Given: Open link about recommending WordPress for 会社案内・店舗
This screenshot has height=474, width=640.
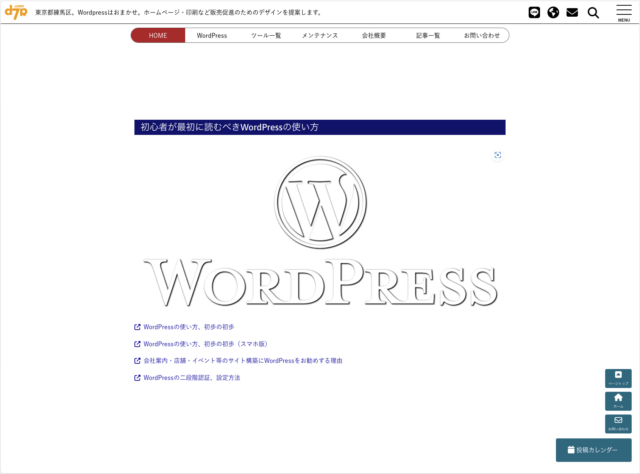Looking at the screenshot, I should point(238,361).
